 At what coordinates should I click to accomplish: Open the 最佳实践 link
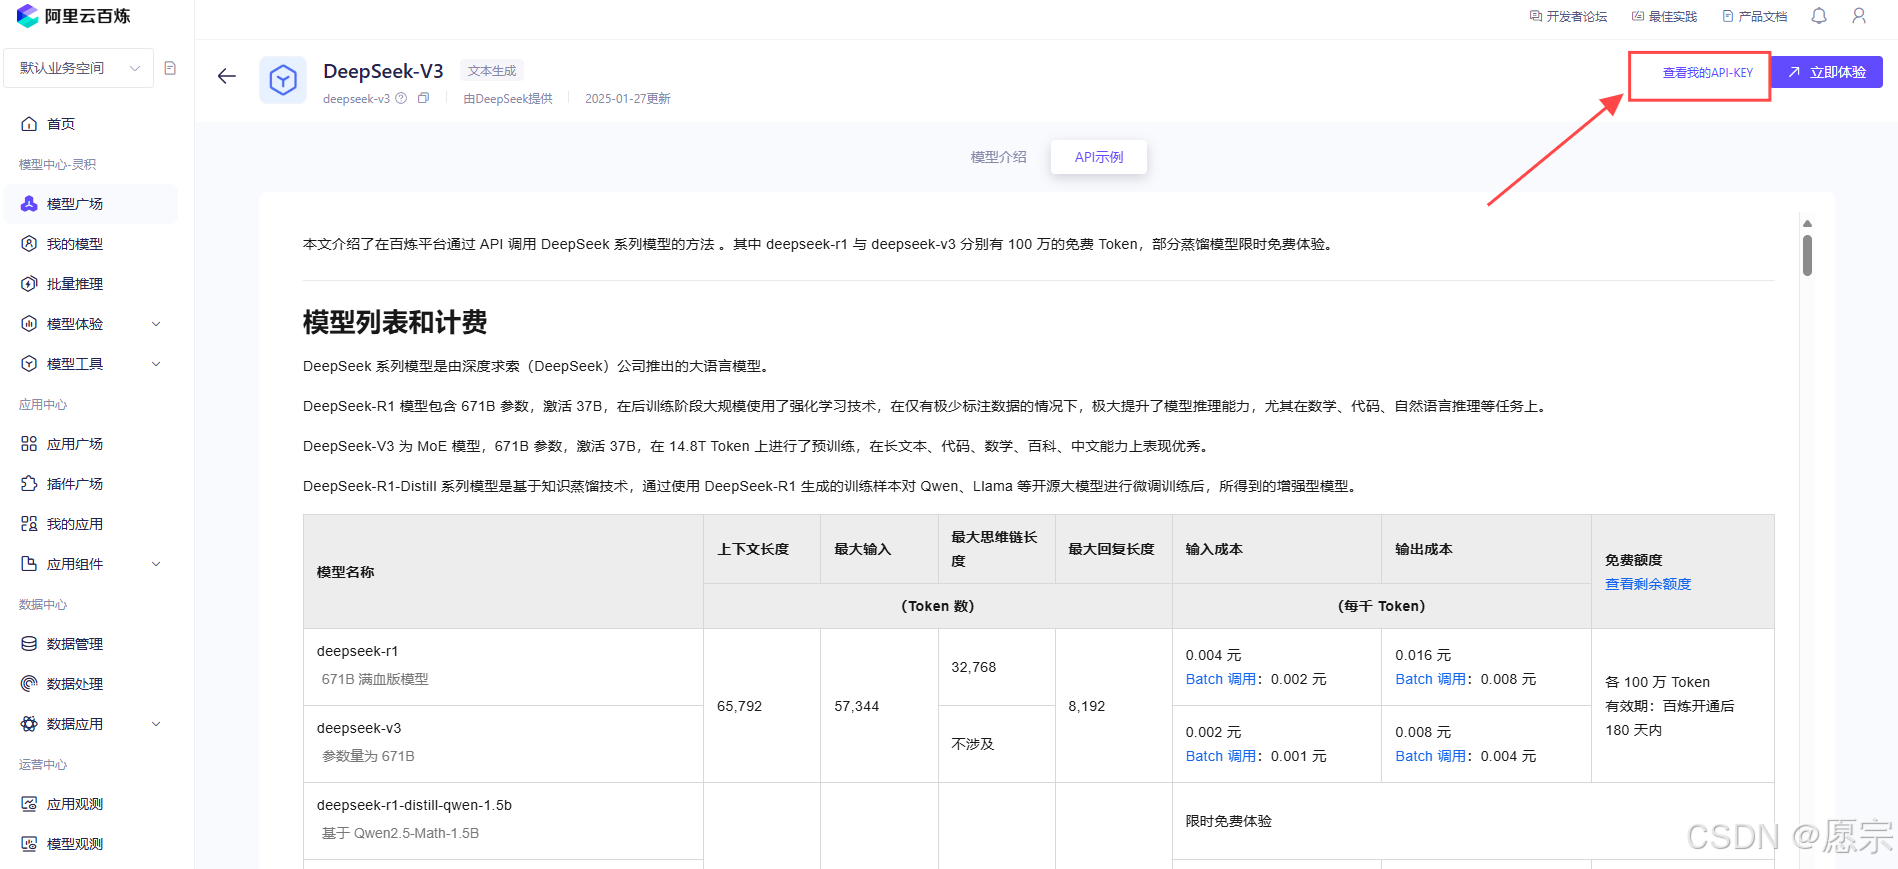(1664, 16)
